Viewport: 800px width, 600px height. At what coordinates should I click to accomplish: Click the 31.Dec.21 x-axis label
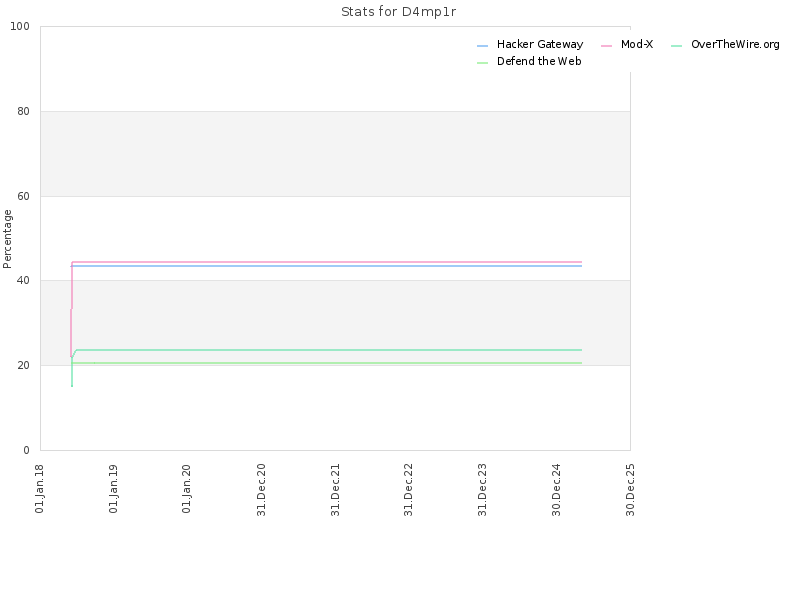tap(335, 490)
